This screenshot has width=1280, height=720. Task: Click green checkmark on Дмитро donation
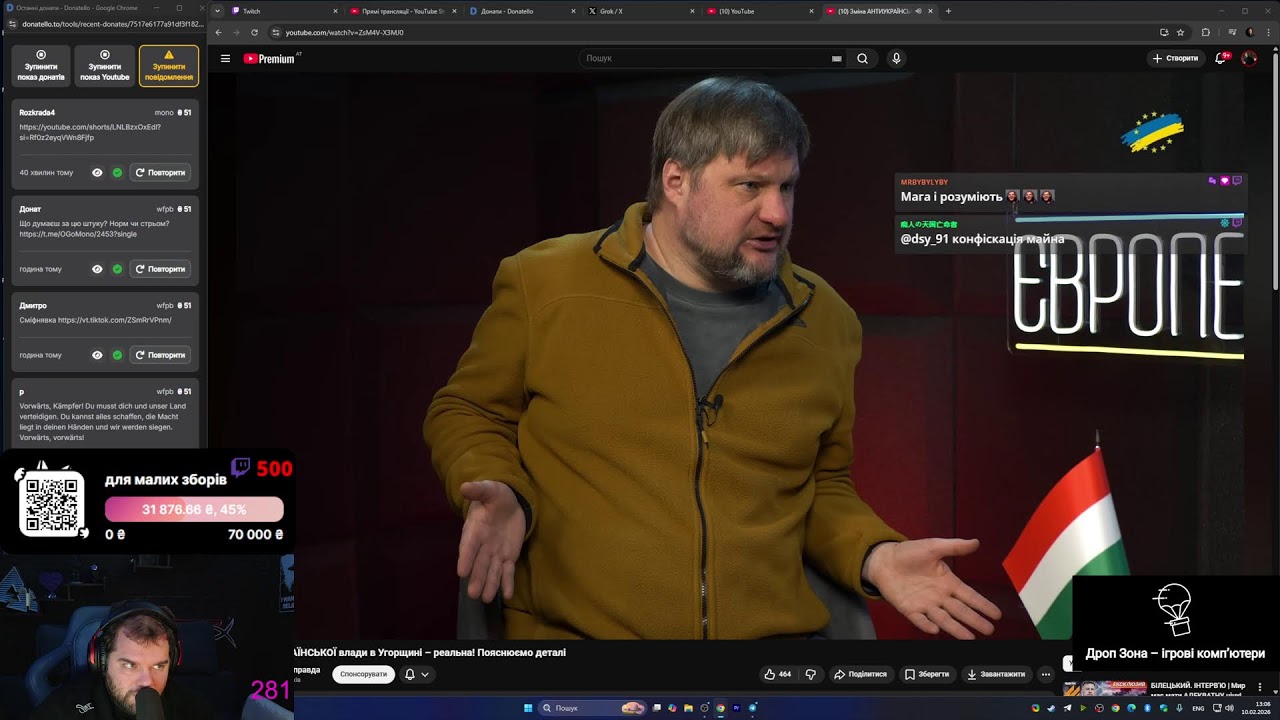click(117, 355)
